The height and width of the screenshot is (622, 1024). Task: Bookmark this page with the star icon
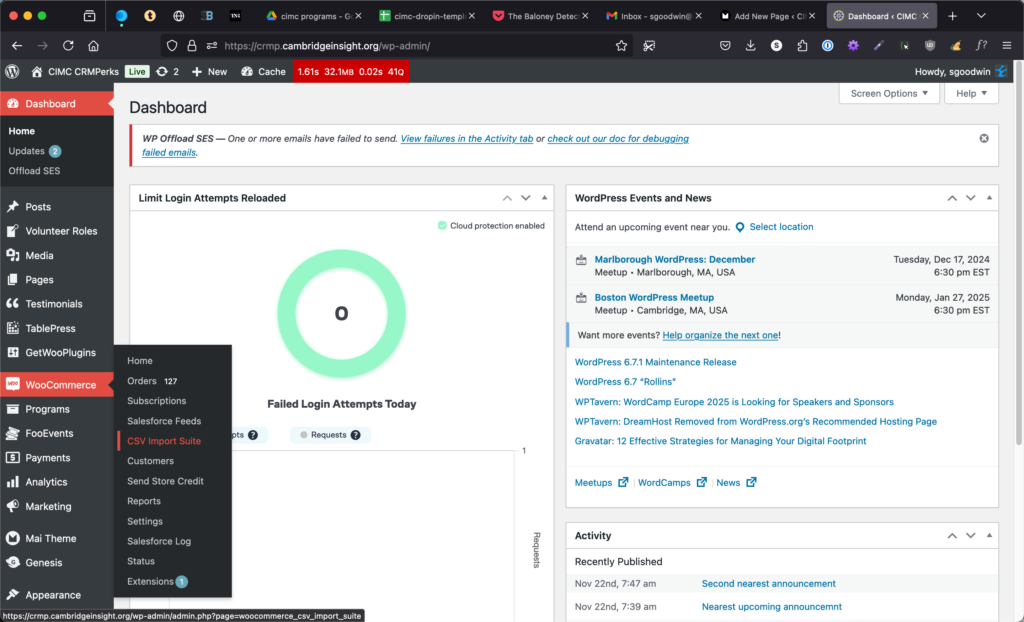pos(621,46)
